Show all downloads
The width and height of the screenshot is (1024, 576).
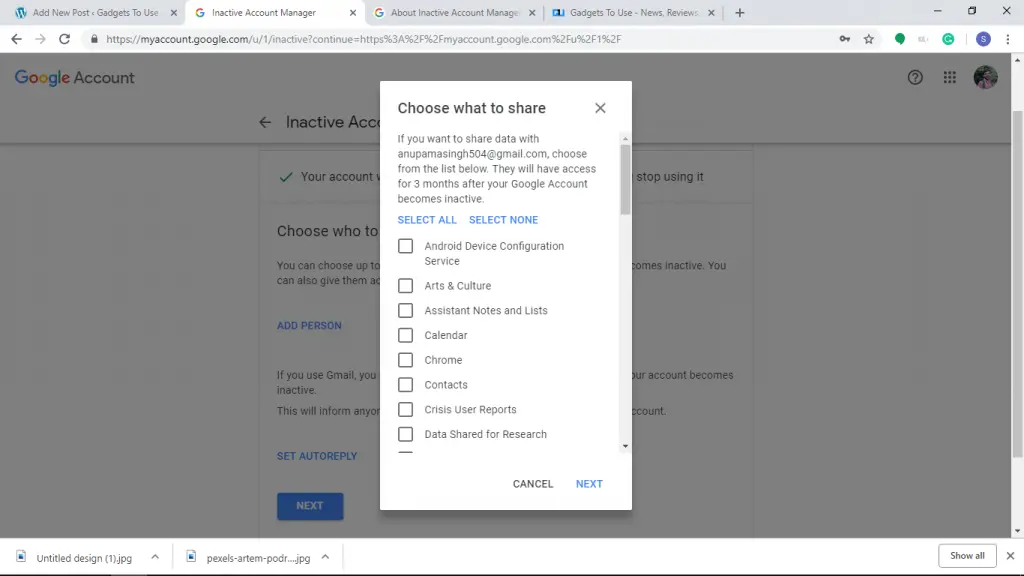coord(967,556)
